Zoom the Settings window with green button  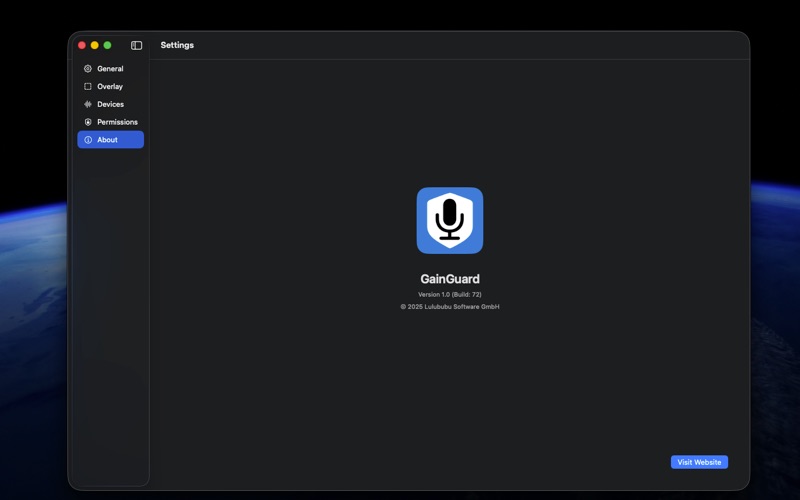[x=107, y=45]
